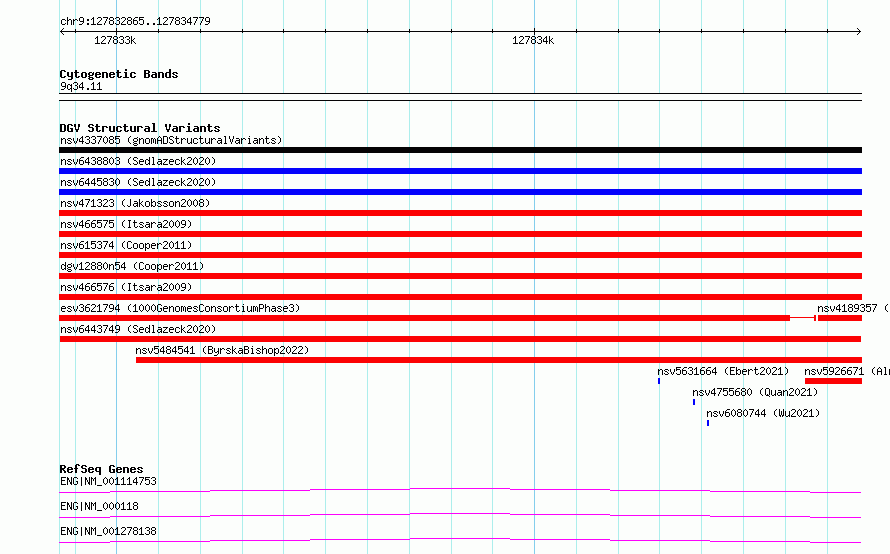
Task: Click the magenta line under ENG|NM_001114753
Action: coord(460,490)
